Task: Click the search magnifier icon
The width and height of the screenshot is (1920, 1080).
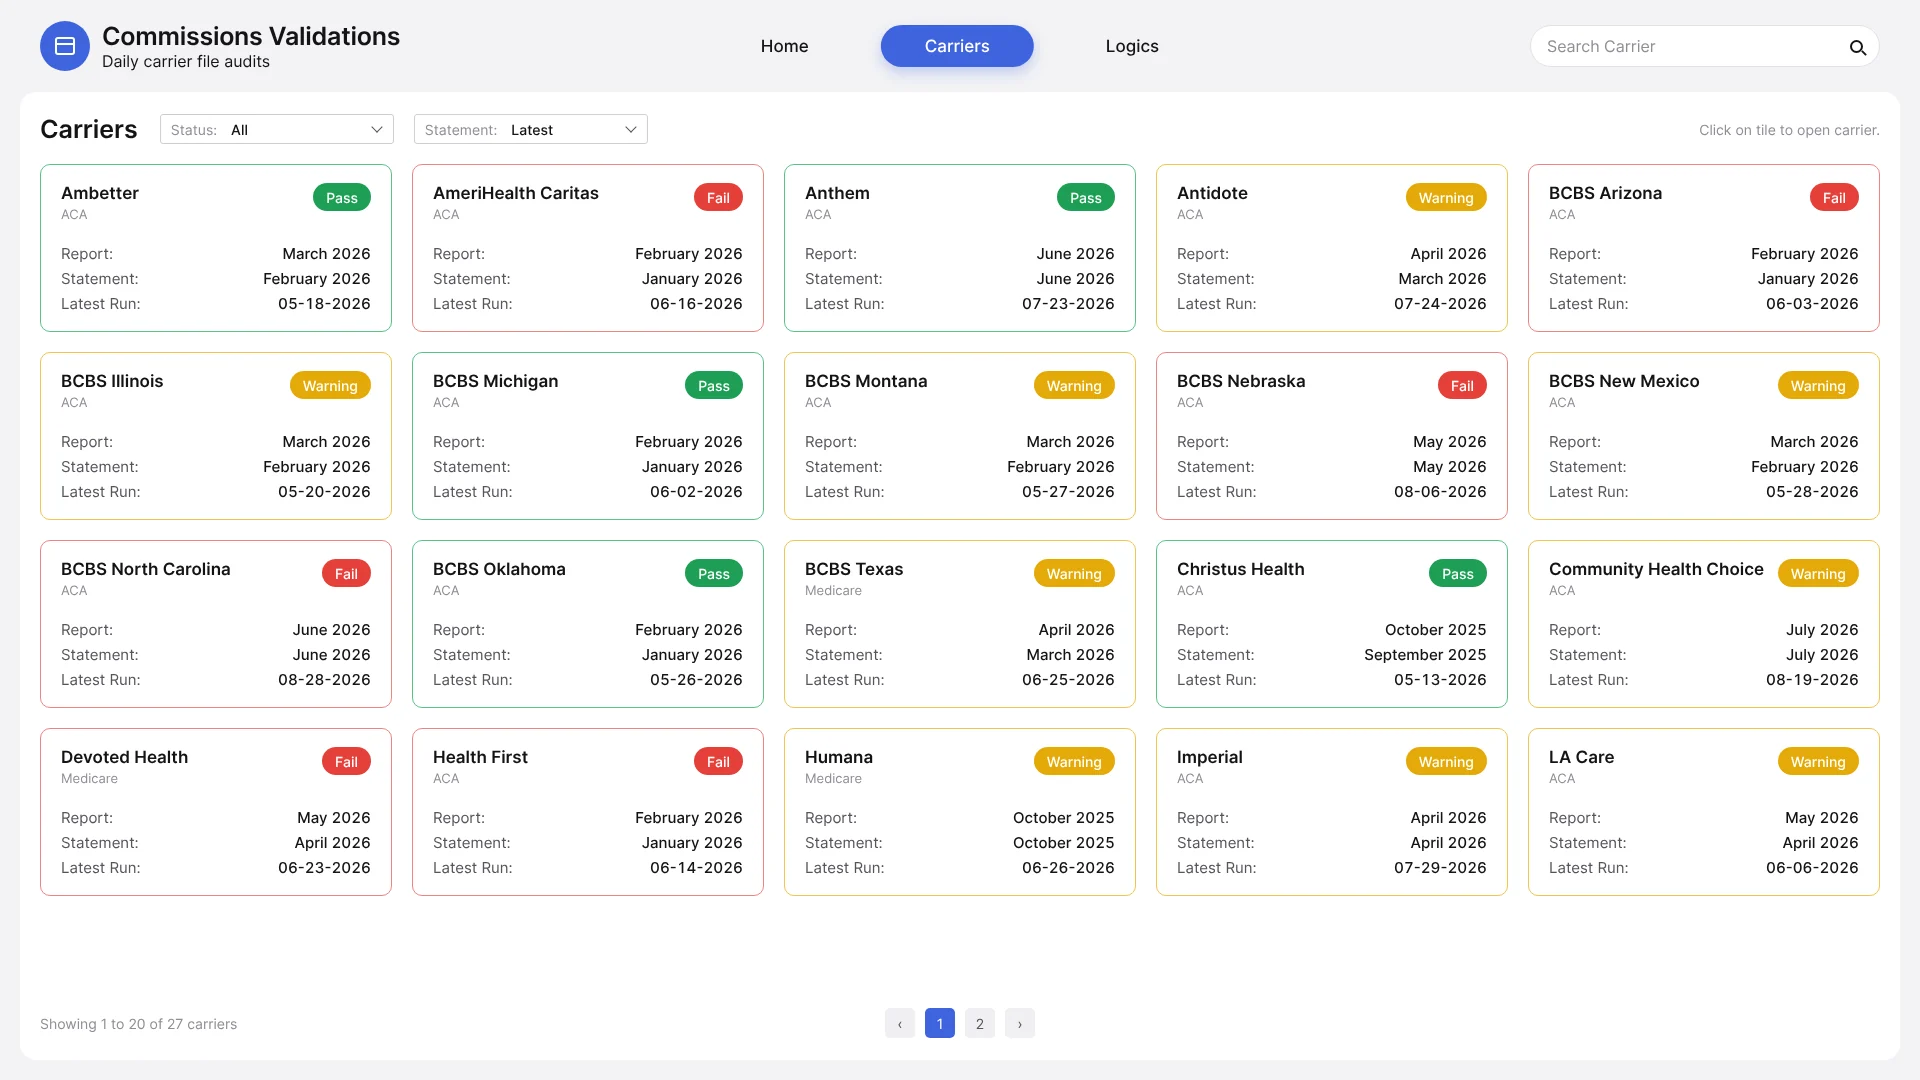Action: click(x=1857, y=47)
